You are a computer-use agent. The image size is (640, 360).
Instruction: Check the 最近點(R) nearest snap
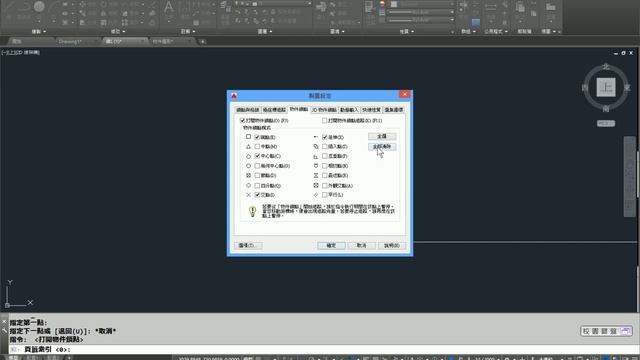click(325, 175)
